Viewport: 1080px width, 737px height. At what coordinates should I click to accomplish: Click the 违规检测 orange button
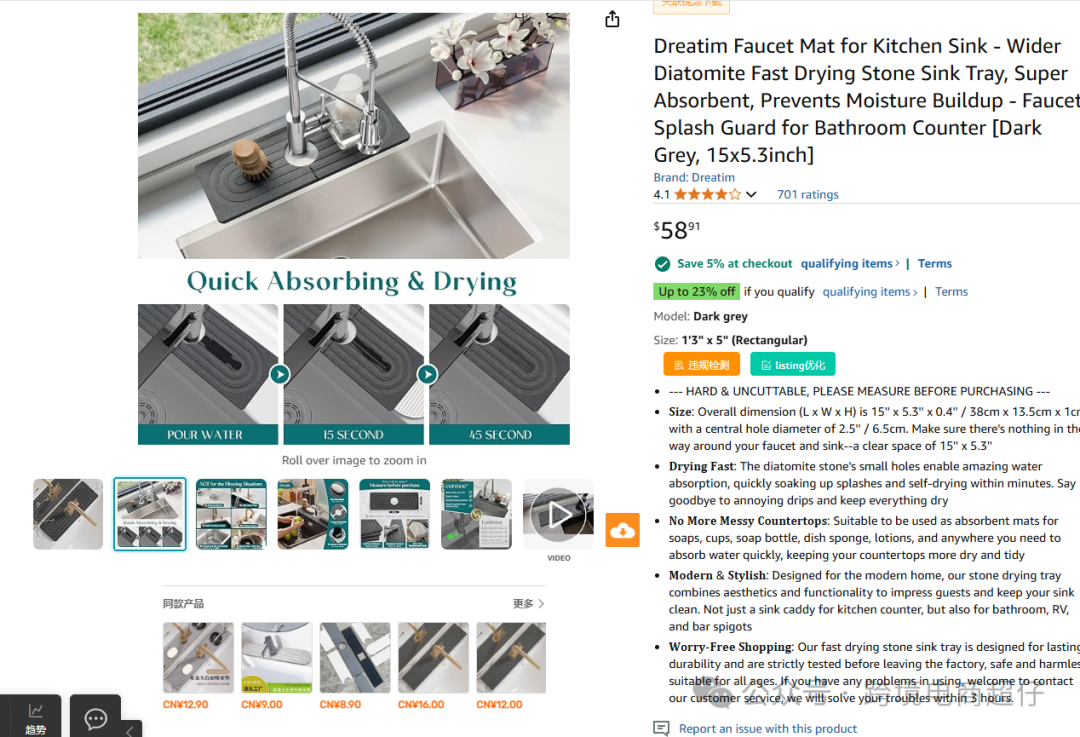[701, 364]
